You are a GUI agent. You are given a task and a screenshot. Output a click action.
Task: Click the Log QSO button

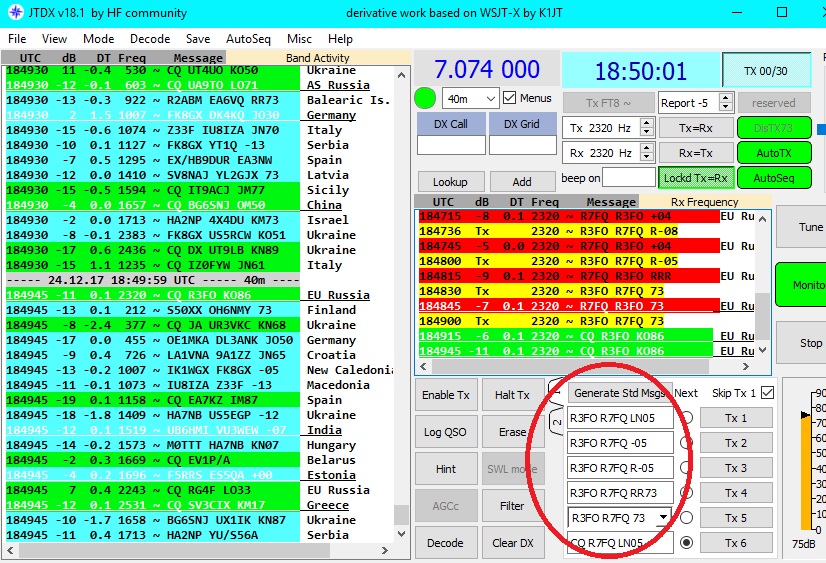446,432
